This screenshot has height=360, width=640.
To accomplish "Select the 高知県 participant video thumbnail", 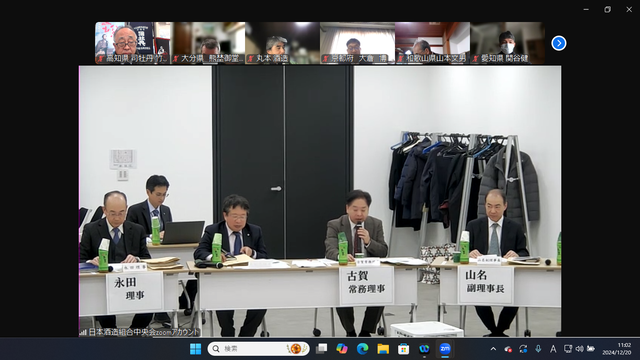I will [x=133, y=43].
